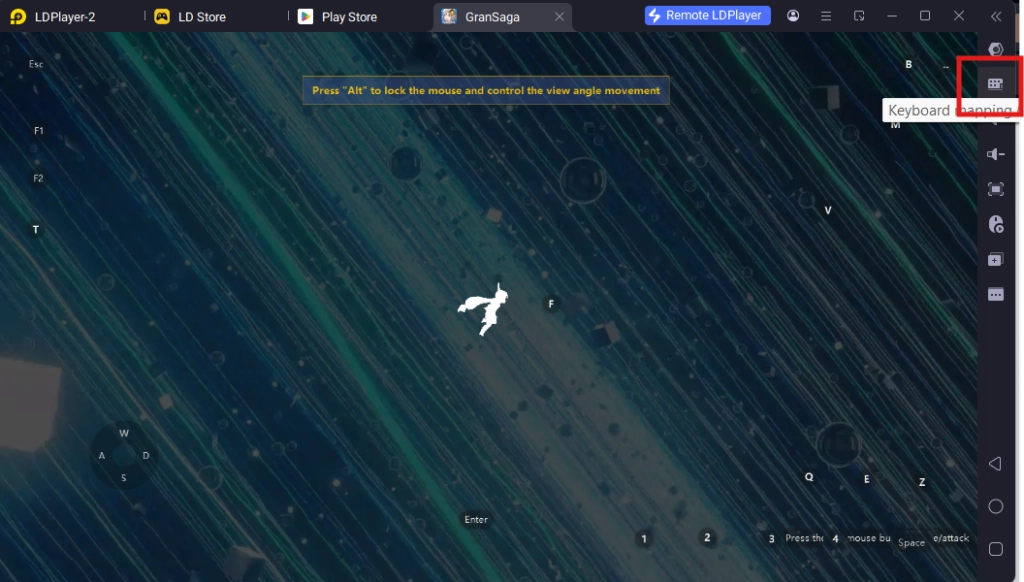Switch to the Play Store tab

click(338, 17)
